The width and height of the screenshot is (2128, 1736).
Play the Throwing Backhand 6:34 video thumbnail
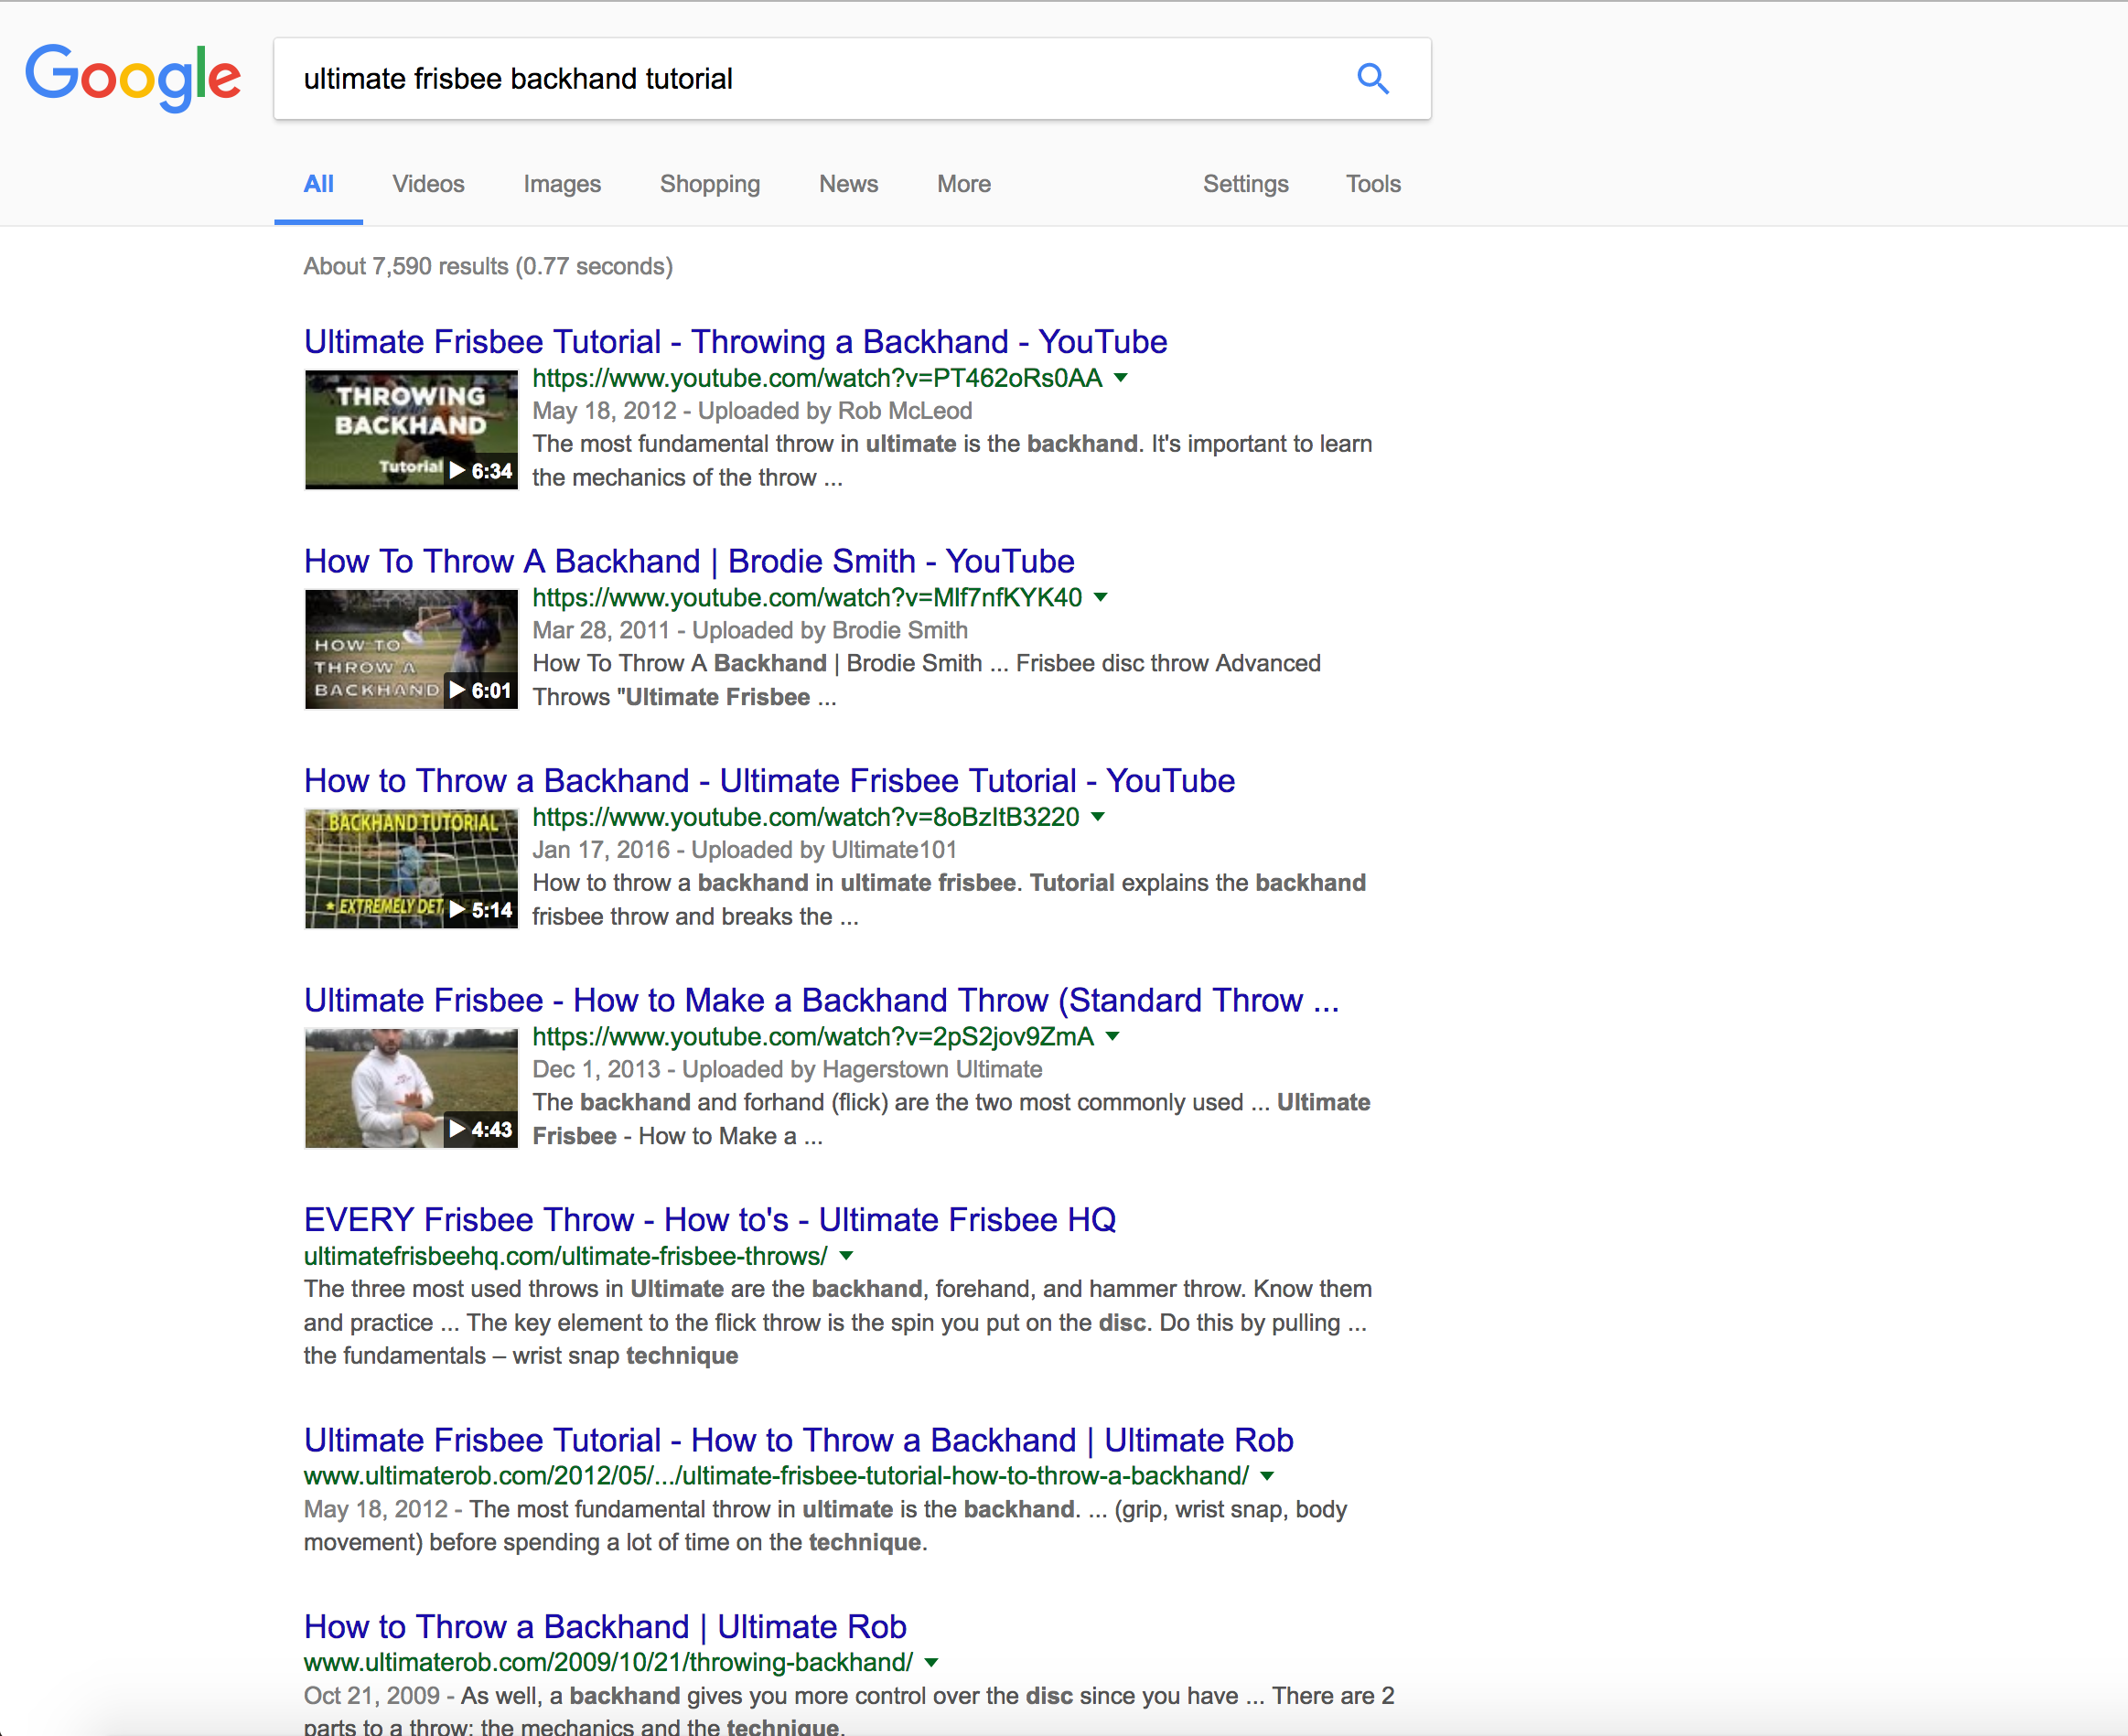(x=411, y=429)
